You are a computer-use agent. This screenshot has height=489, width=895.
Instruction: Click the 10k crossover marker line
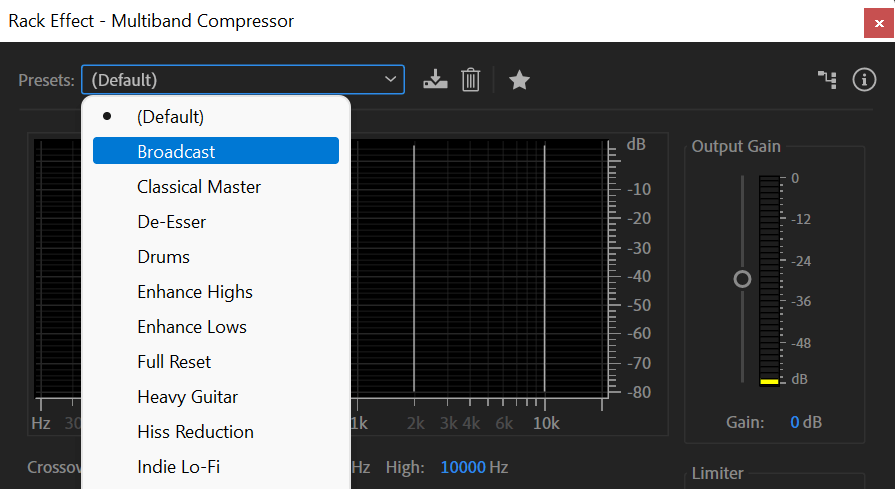[544, 268]
